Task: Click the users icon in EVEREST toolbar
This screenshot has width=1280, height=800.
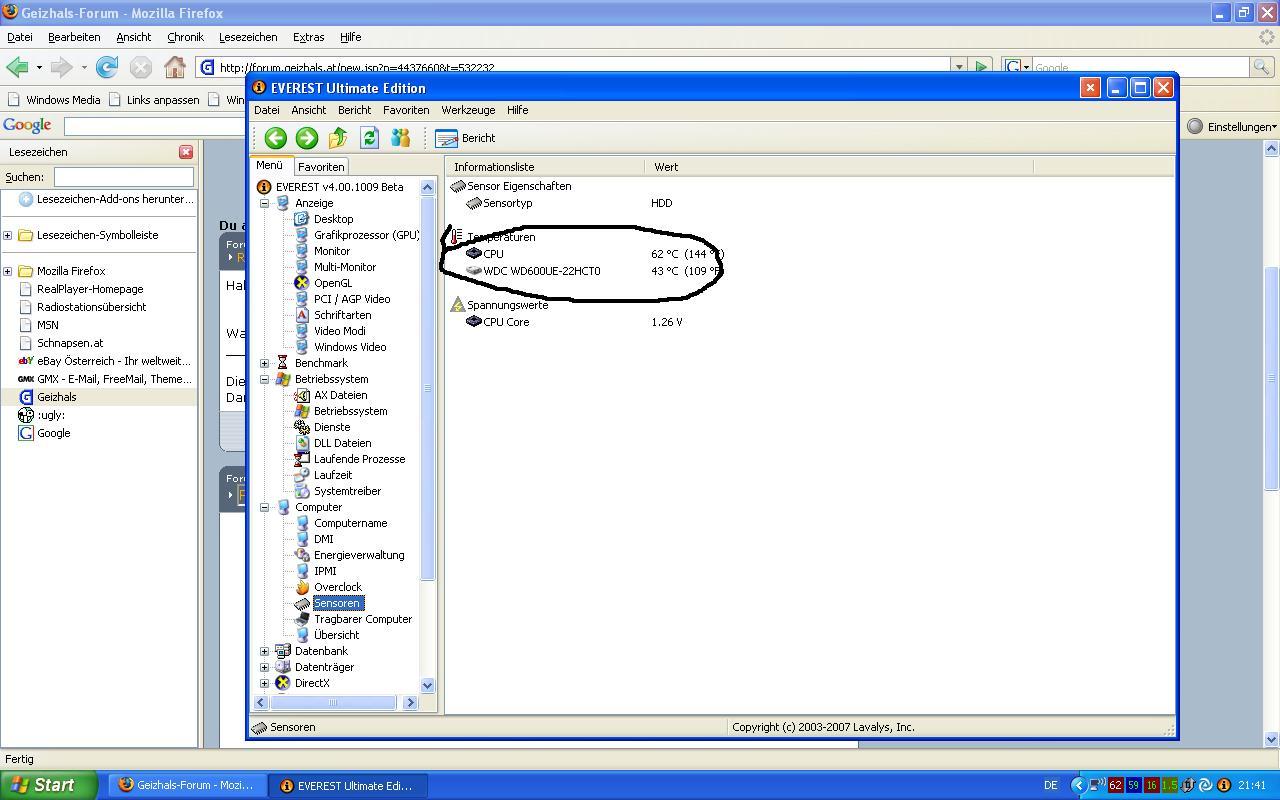Action: (x=401, y=138)
